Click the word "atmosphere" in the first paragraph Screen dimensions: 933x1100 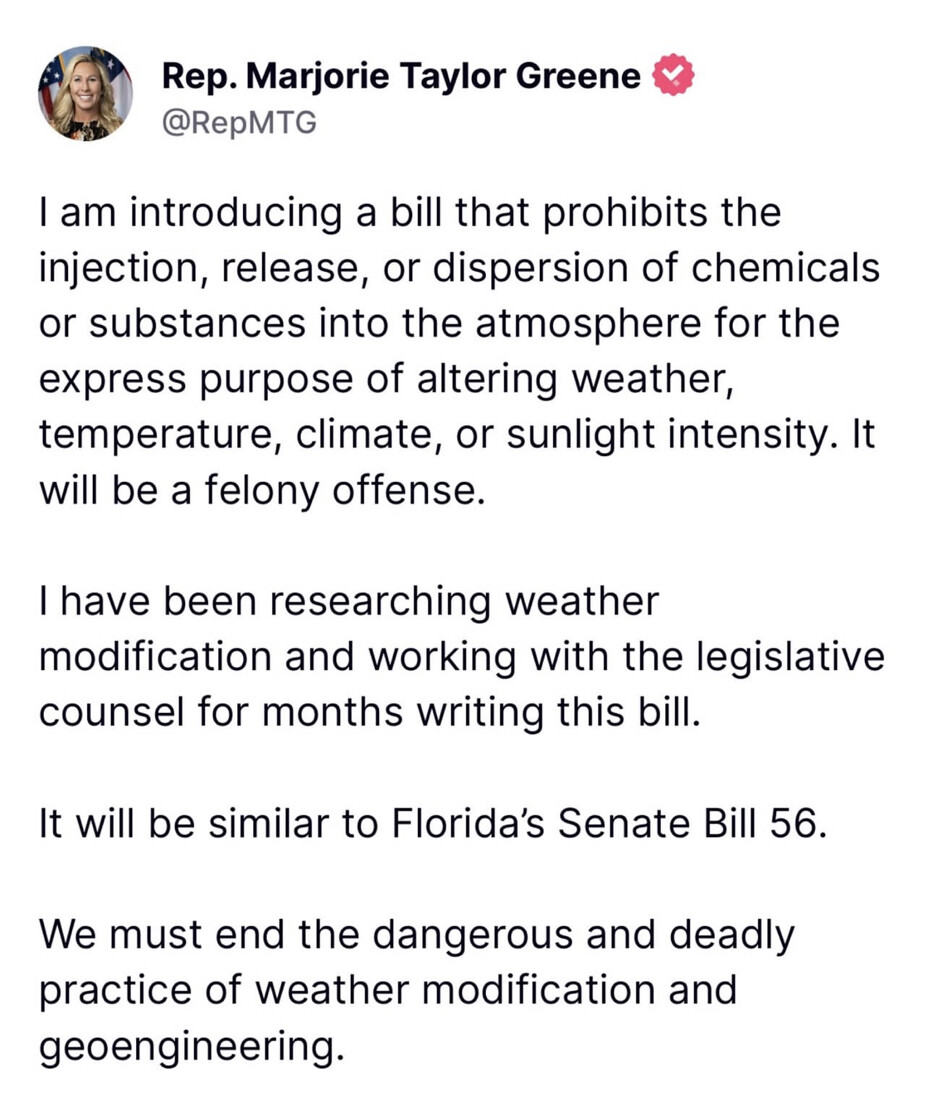(x=559, y=325)
